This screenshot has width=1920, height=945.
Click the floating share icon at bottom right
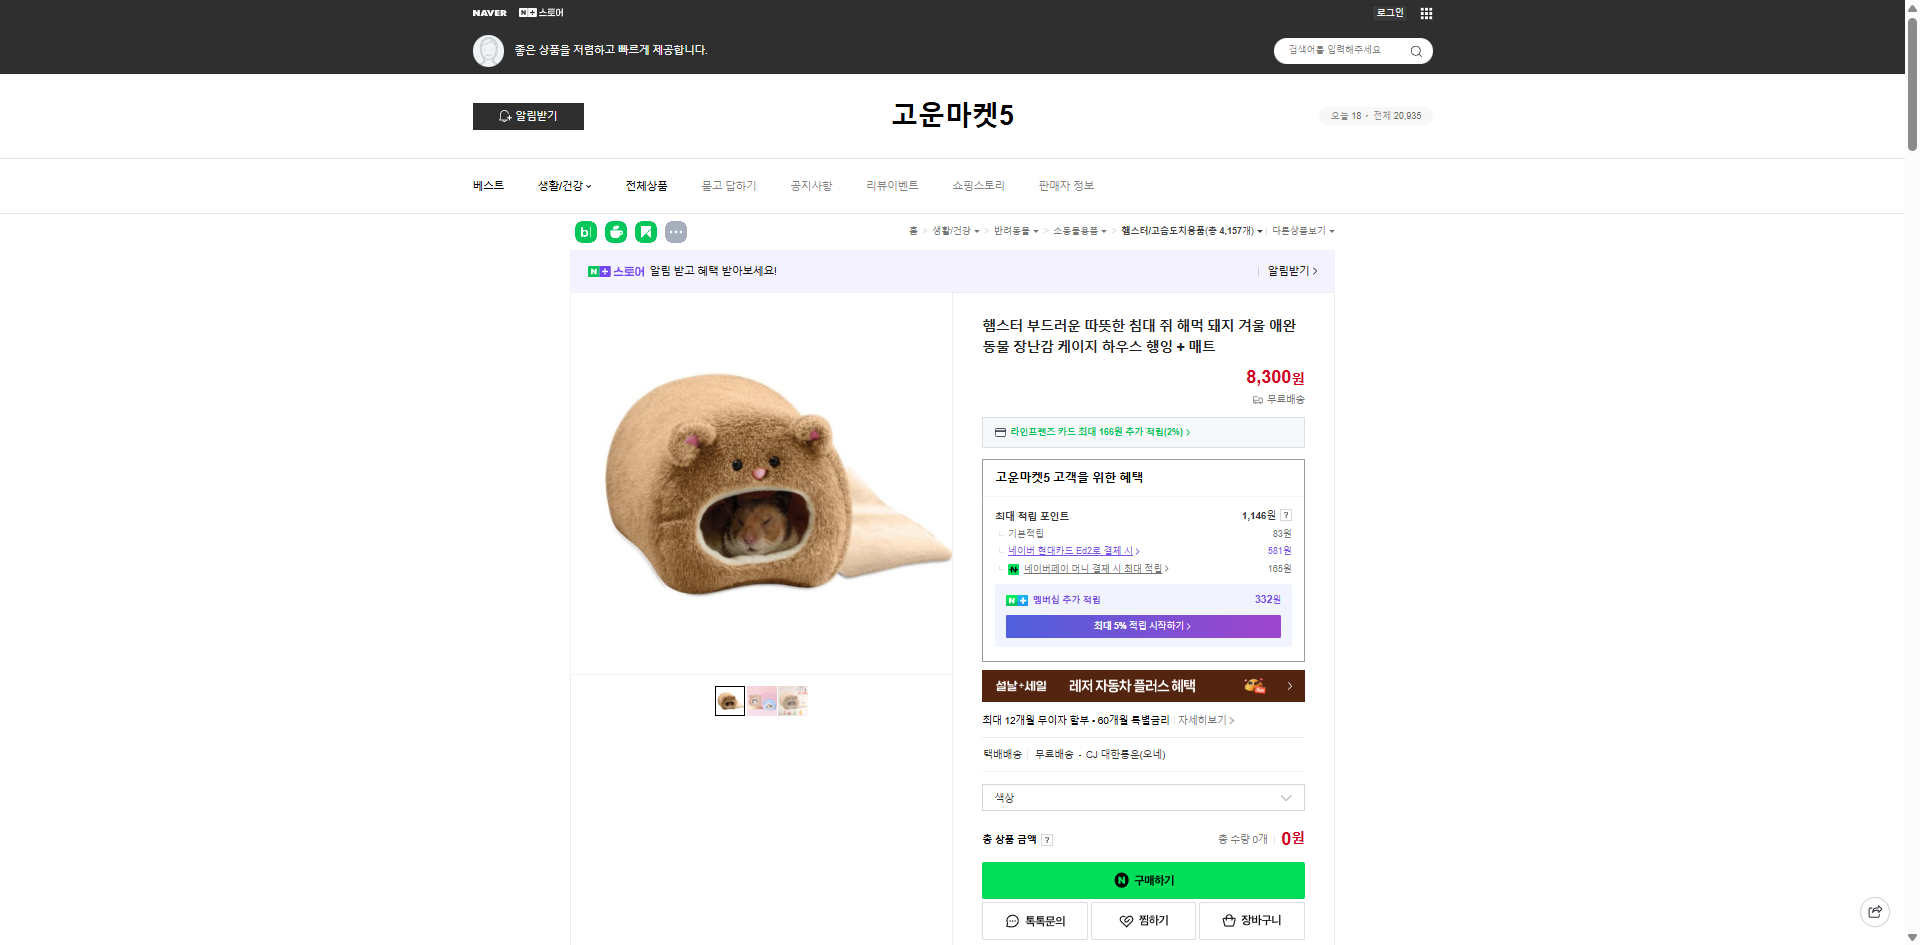coord(1874,911)
